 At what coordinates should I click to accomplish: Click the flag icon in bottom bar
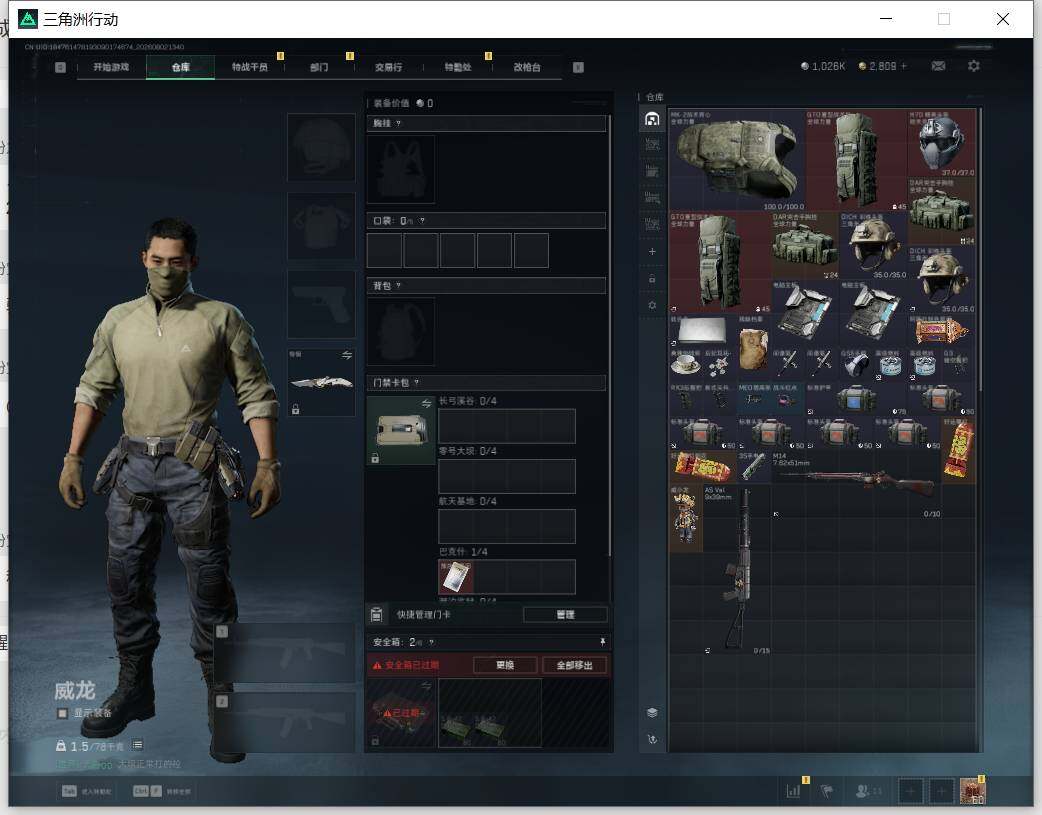pos(827,791)
